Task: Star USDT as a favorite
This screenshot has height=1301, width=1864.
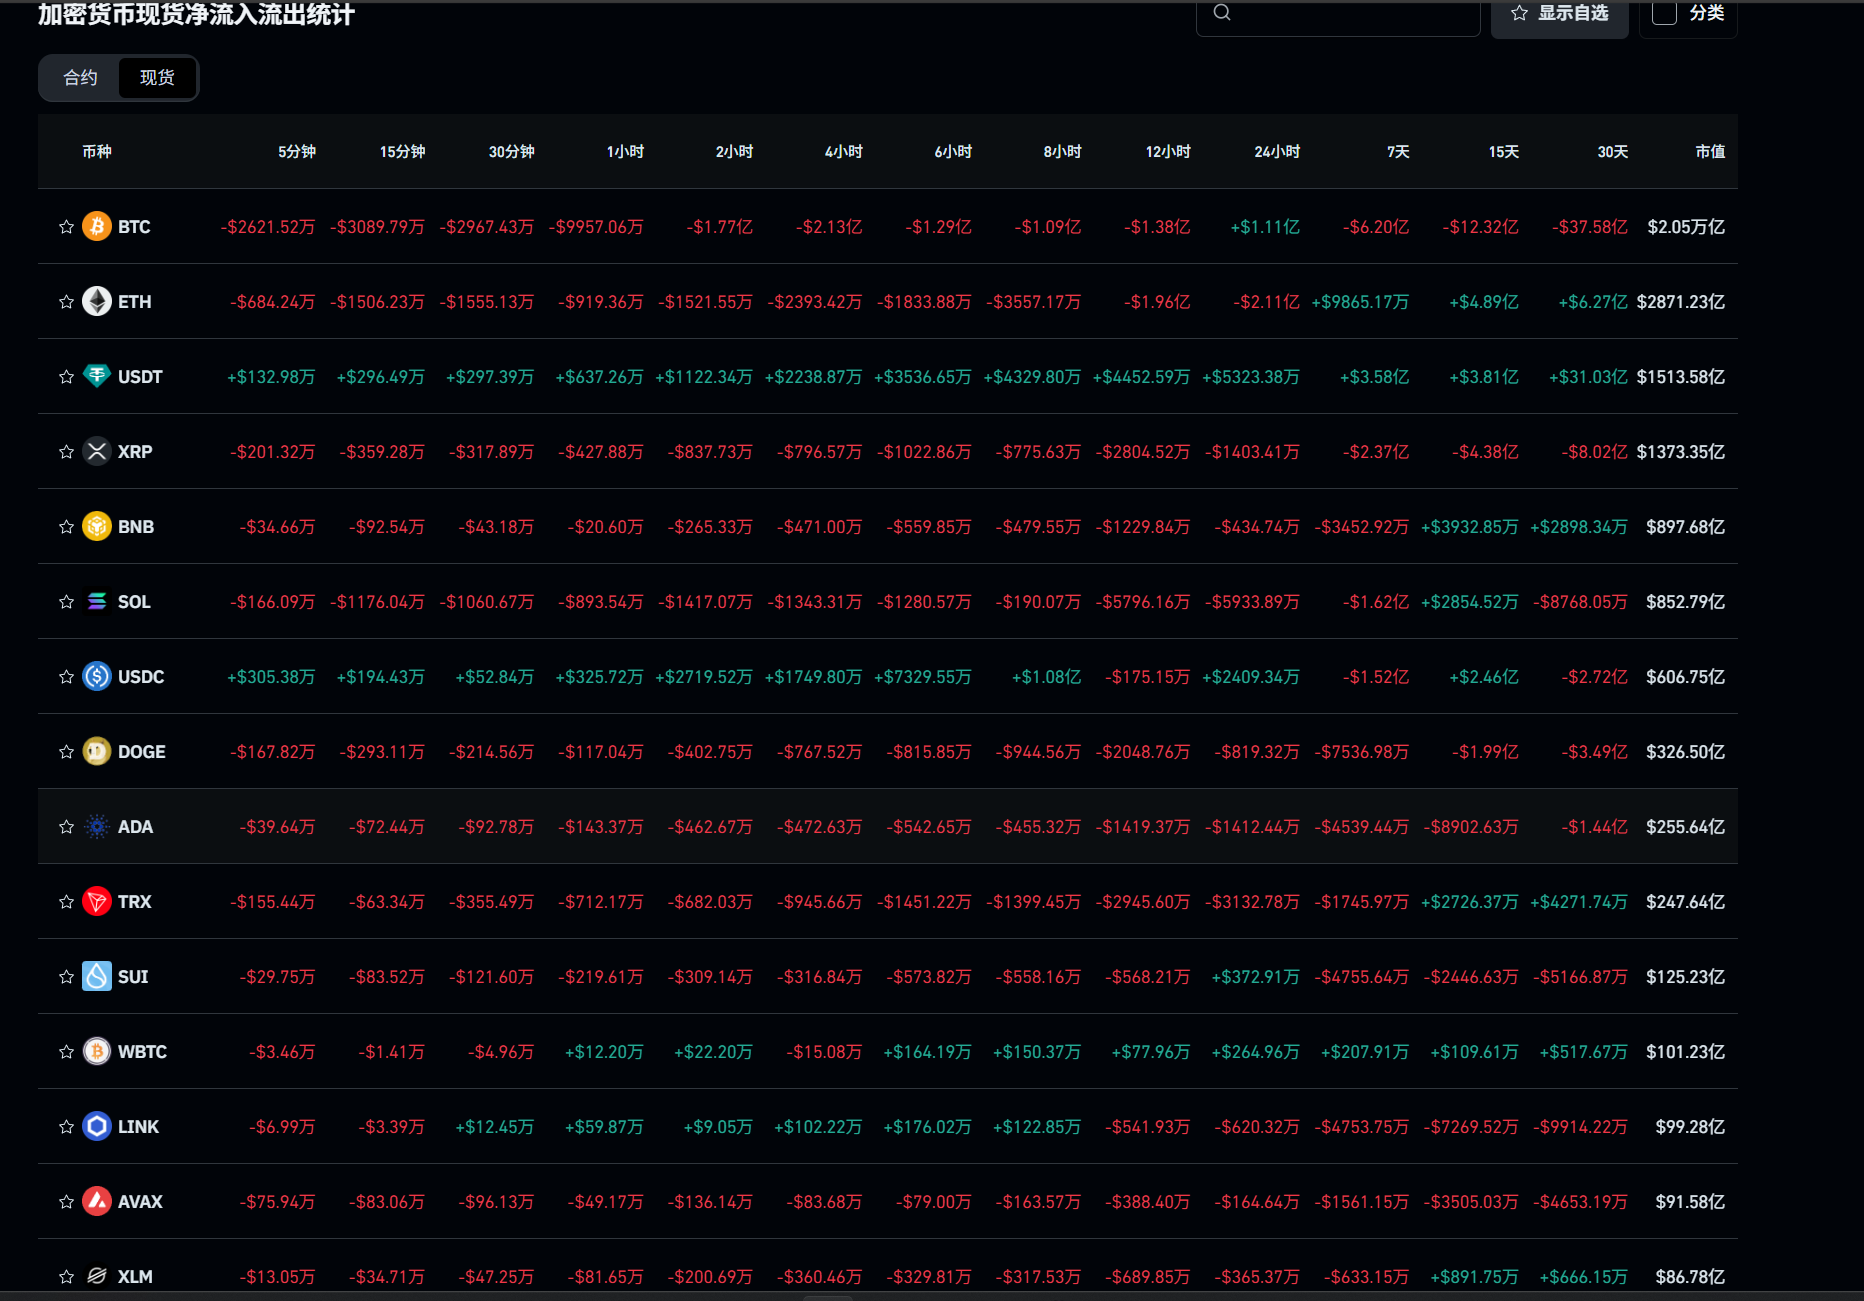Action: 66,377
